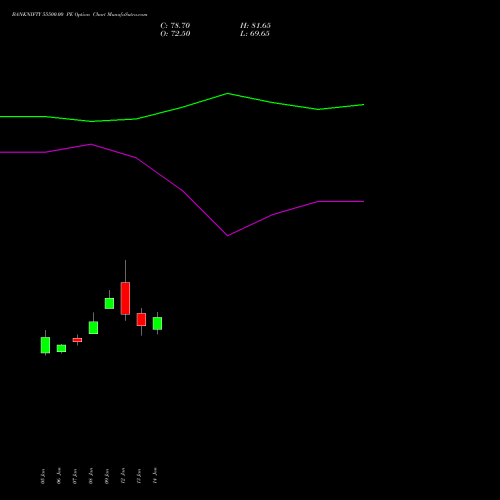
Task: Click the BANKNIFTY 55500 PE chart title
Action: [x=79, y=15]
